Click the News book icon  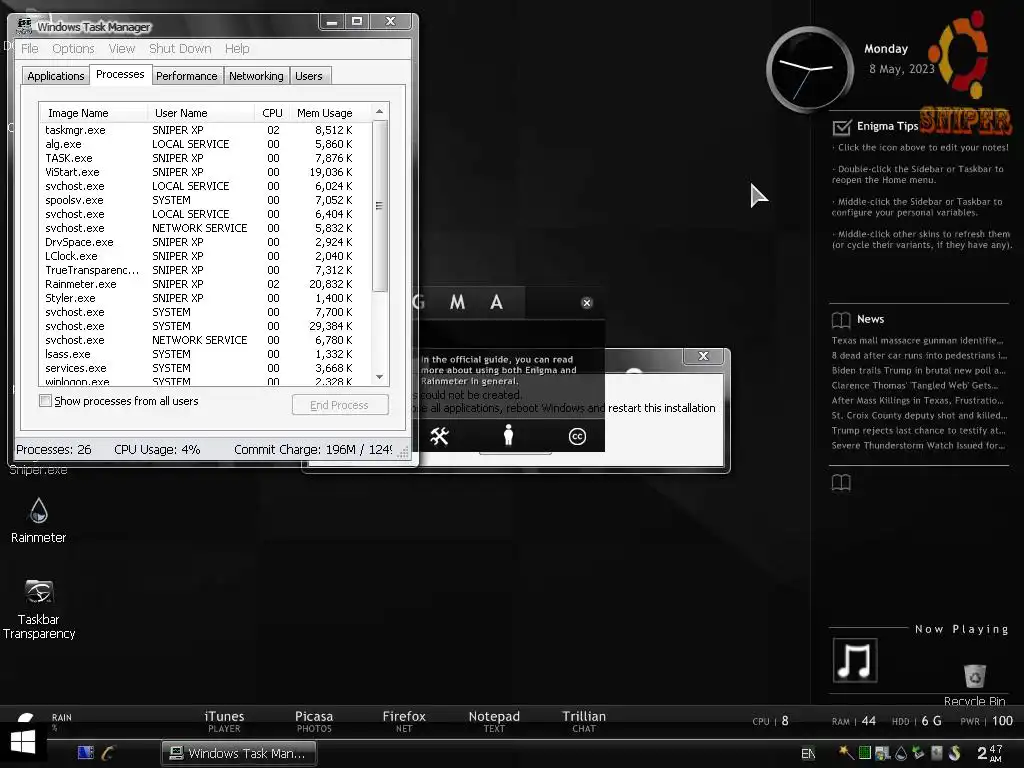[x=841, y=319]
